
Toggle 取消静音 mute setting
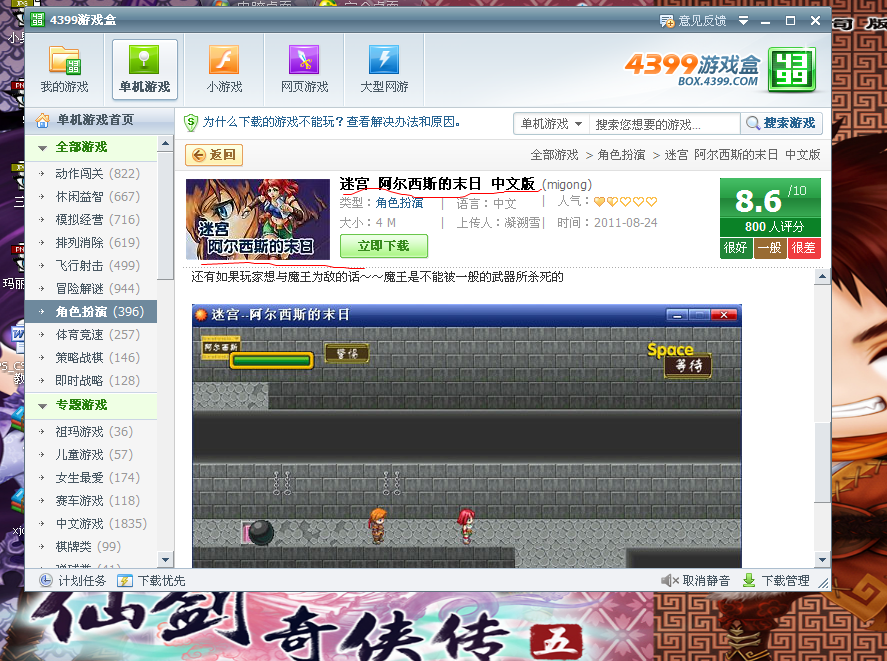(695, 581)
